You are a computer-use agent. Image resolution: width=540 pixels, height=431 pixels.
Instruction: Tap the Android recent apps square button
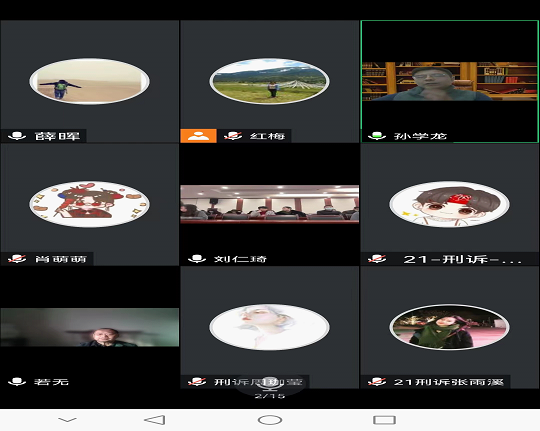click(x=385, y=420)
